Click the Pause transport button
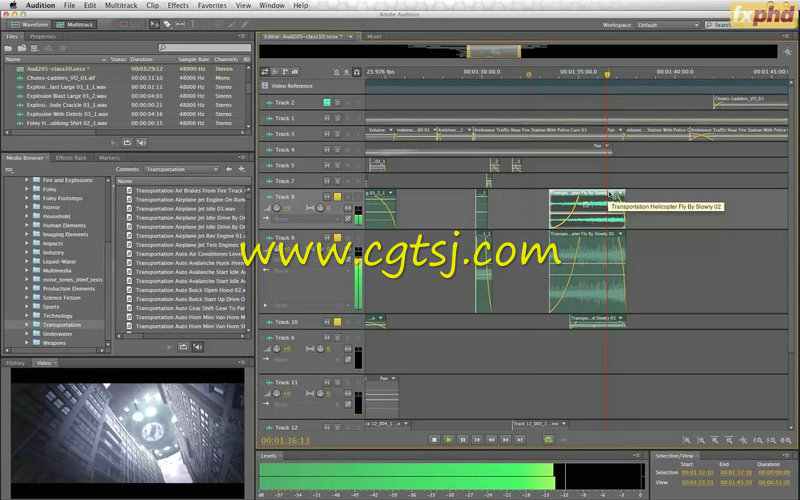 pos(463,440)
